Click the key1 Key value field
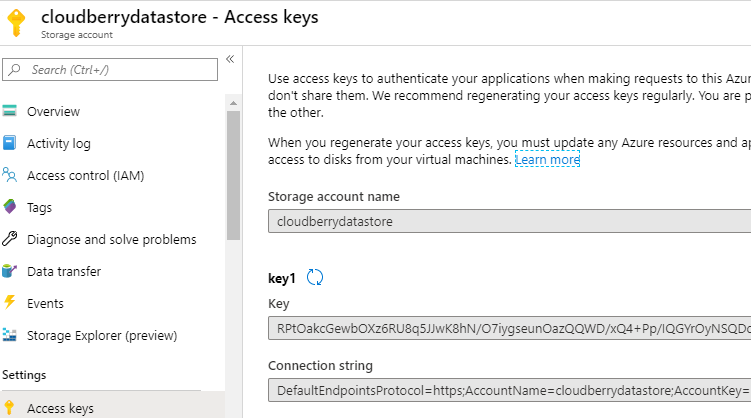The height and width of the screenshot is (418, 751). pyautogui.click(x=509, y=328)
